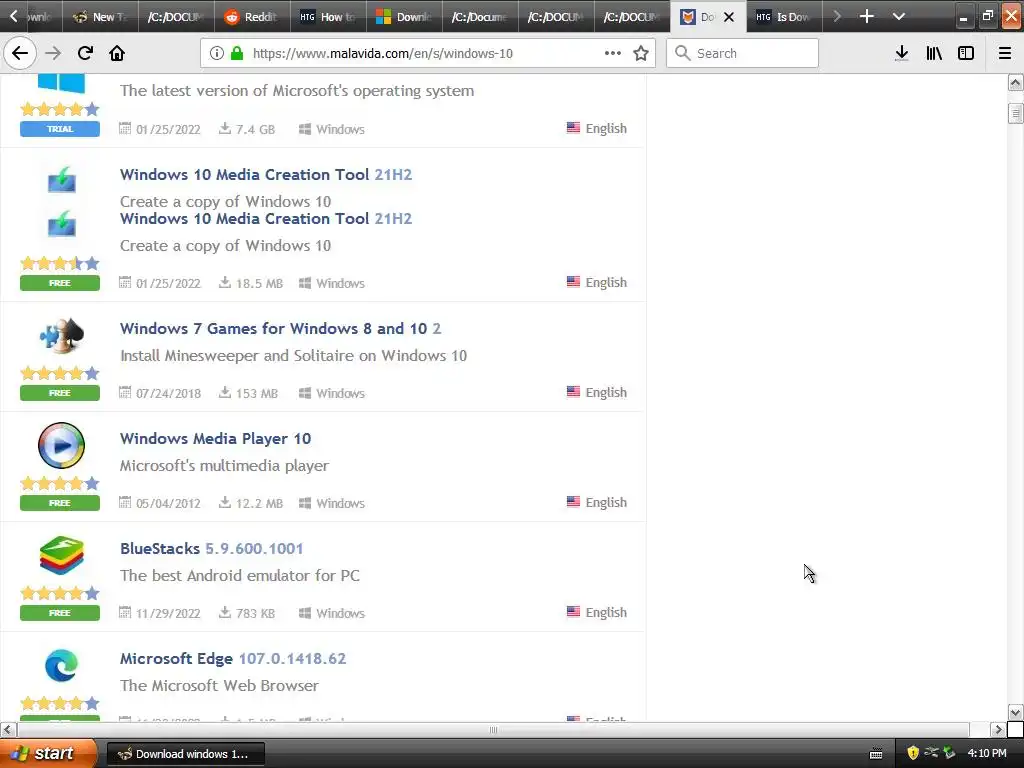Switch to the Microsoft Download tab
Viewport: 1024px width, 768px height.
click(404, 16)
